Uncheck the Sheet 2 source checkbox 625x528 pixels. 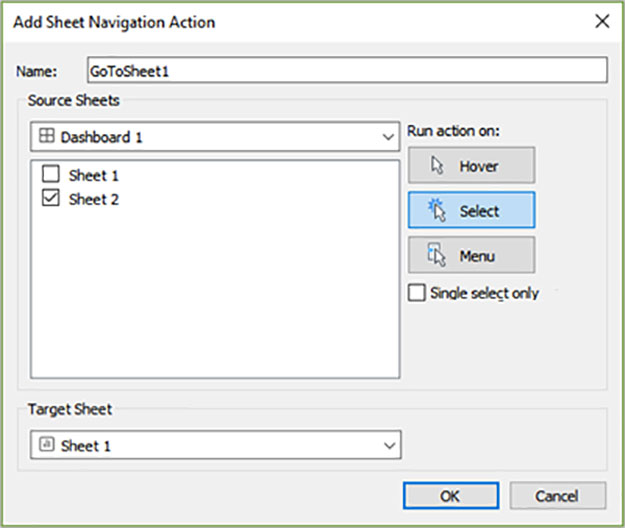pos(51,198)
